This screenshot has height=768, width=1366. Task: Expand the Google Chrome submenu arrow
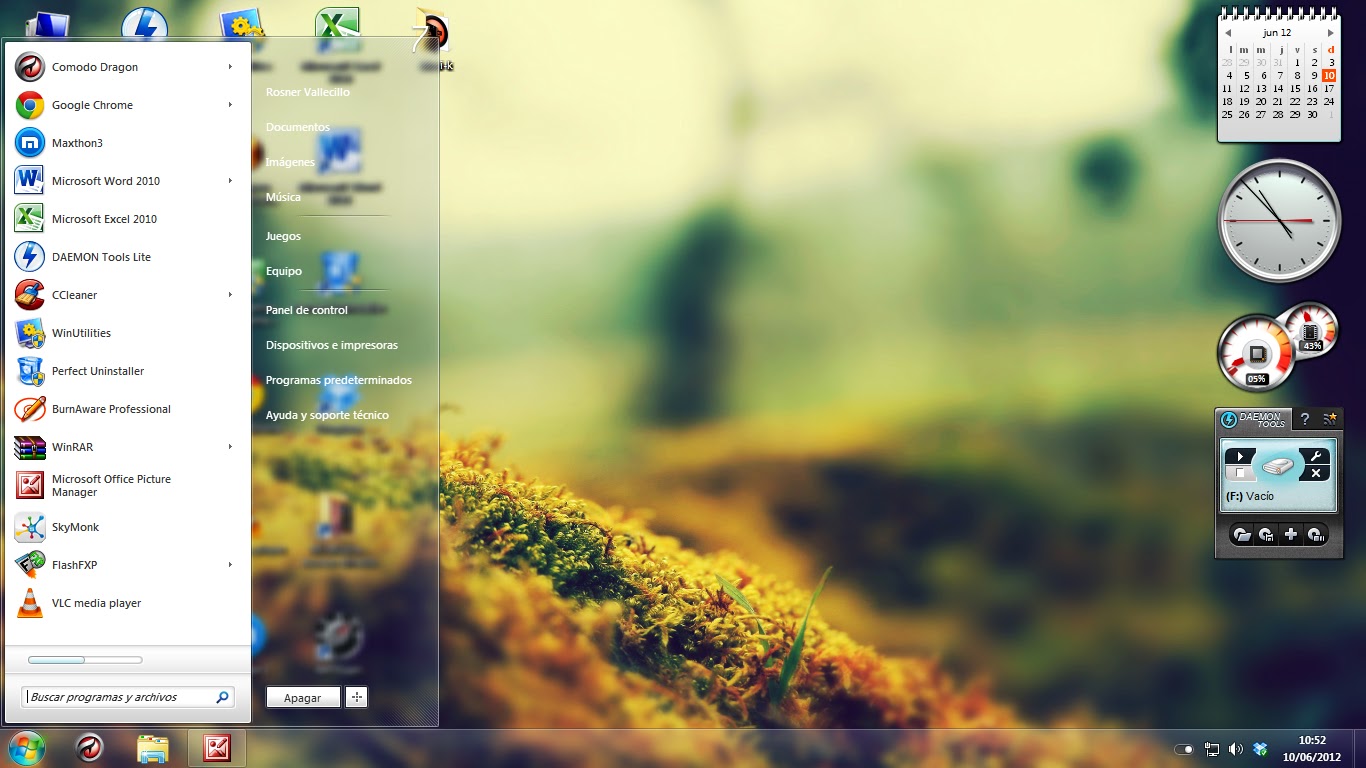(x=230, y=105)
